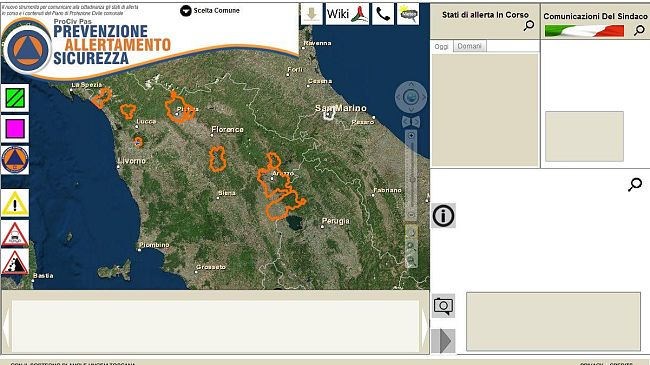Click the download arrow icon
This screenshot has height=365, width=650.
[311, 15]
